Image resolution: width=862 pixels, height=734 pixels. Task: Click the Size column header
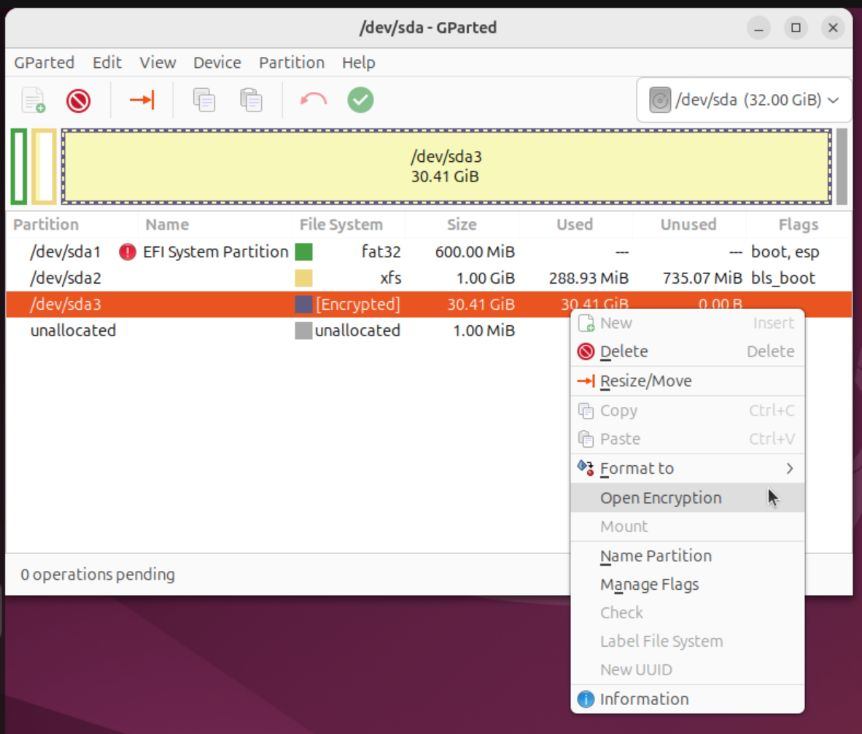pos(462,224)
